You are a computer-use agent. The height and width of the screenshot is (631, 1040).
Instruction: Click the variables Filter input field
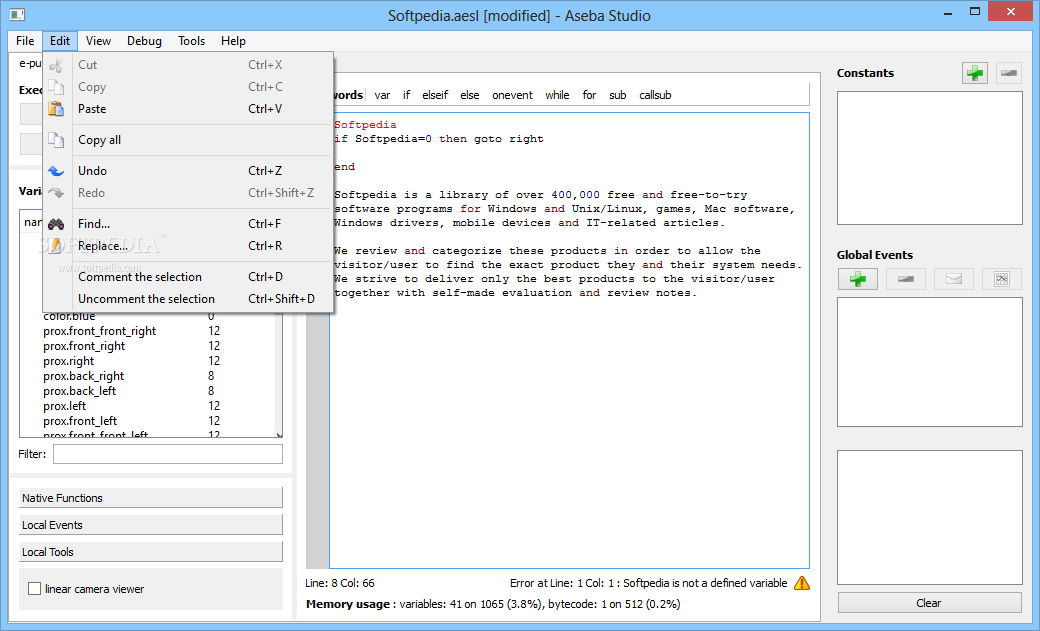[x=168, y=454]
